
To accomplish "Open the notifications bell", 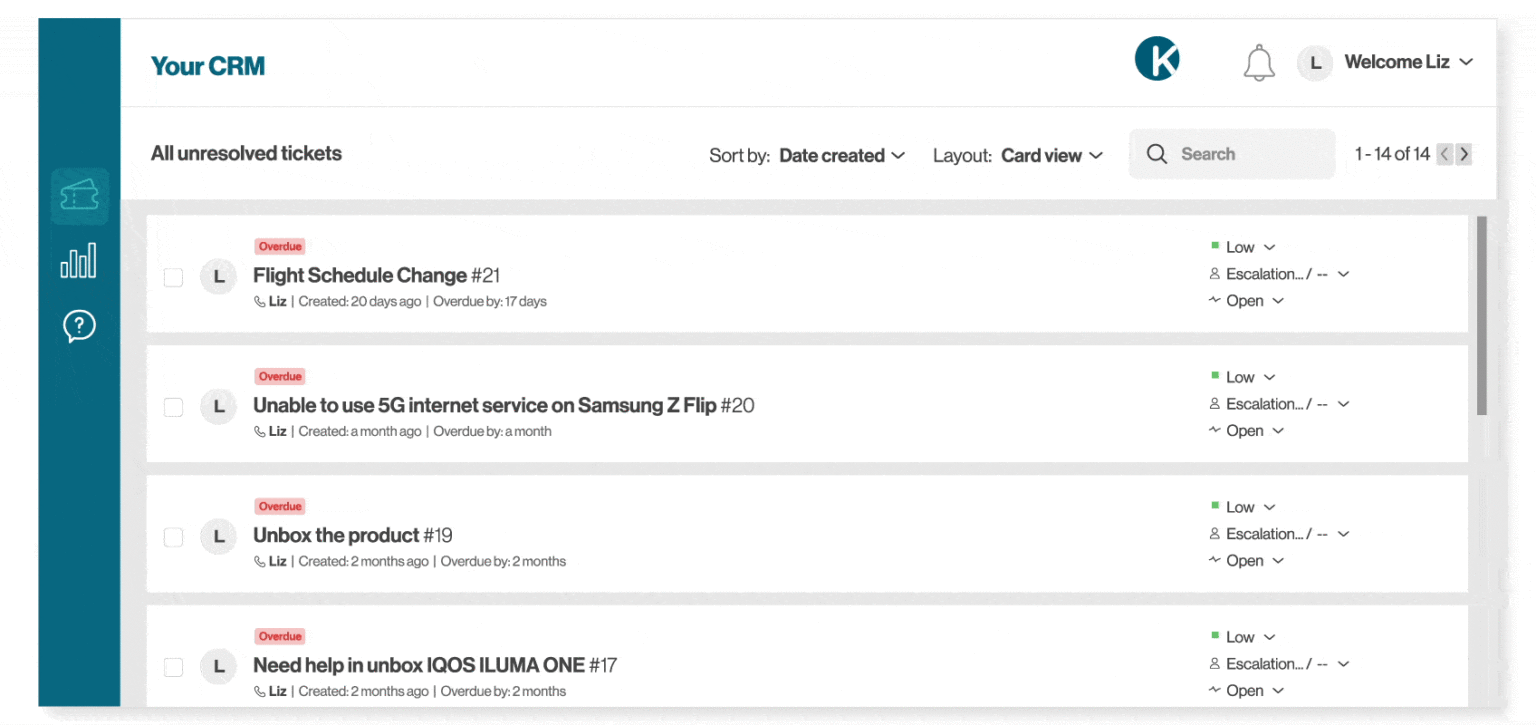I will [1259, 63].
